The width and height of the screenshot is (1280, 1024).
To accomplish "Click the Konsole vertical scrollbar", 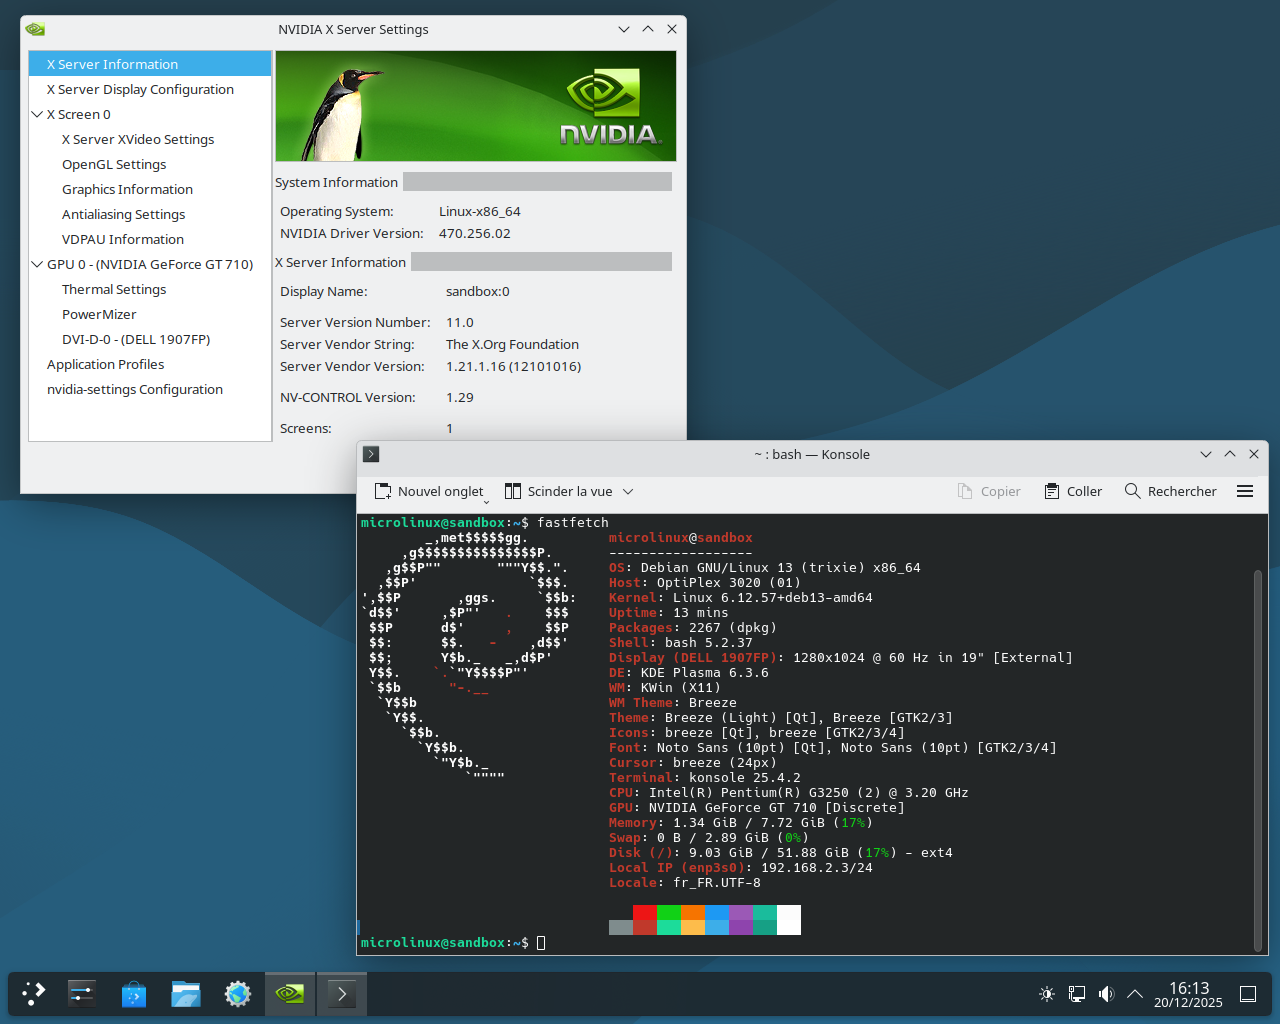I will [1258, 760].
